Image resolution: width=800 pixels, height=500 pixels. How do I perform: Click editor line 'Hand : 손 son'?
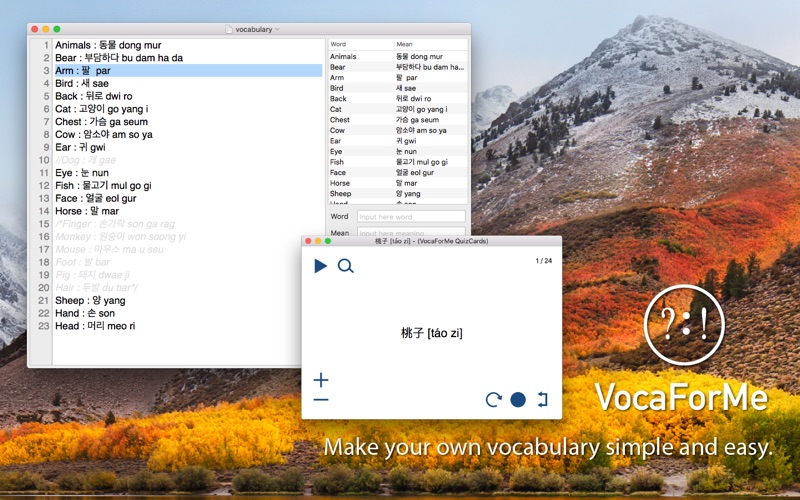click(85, 313)
